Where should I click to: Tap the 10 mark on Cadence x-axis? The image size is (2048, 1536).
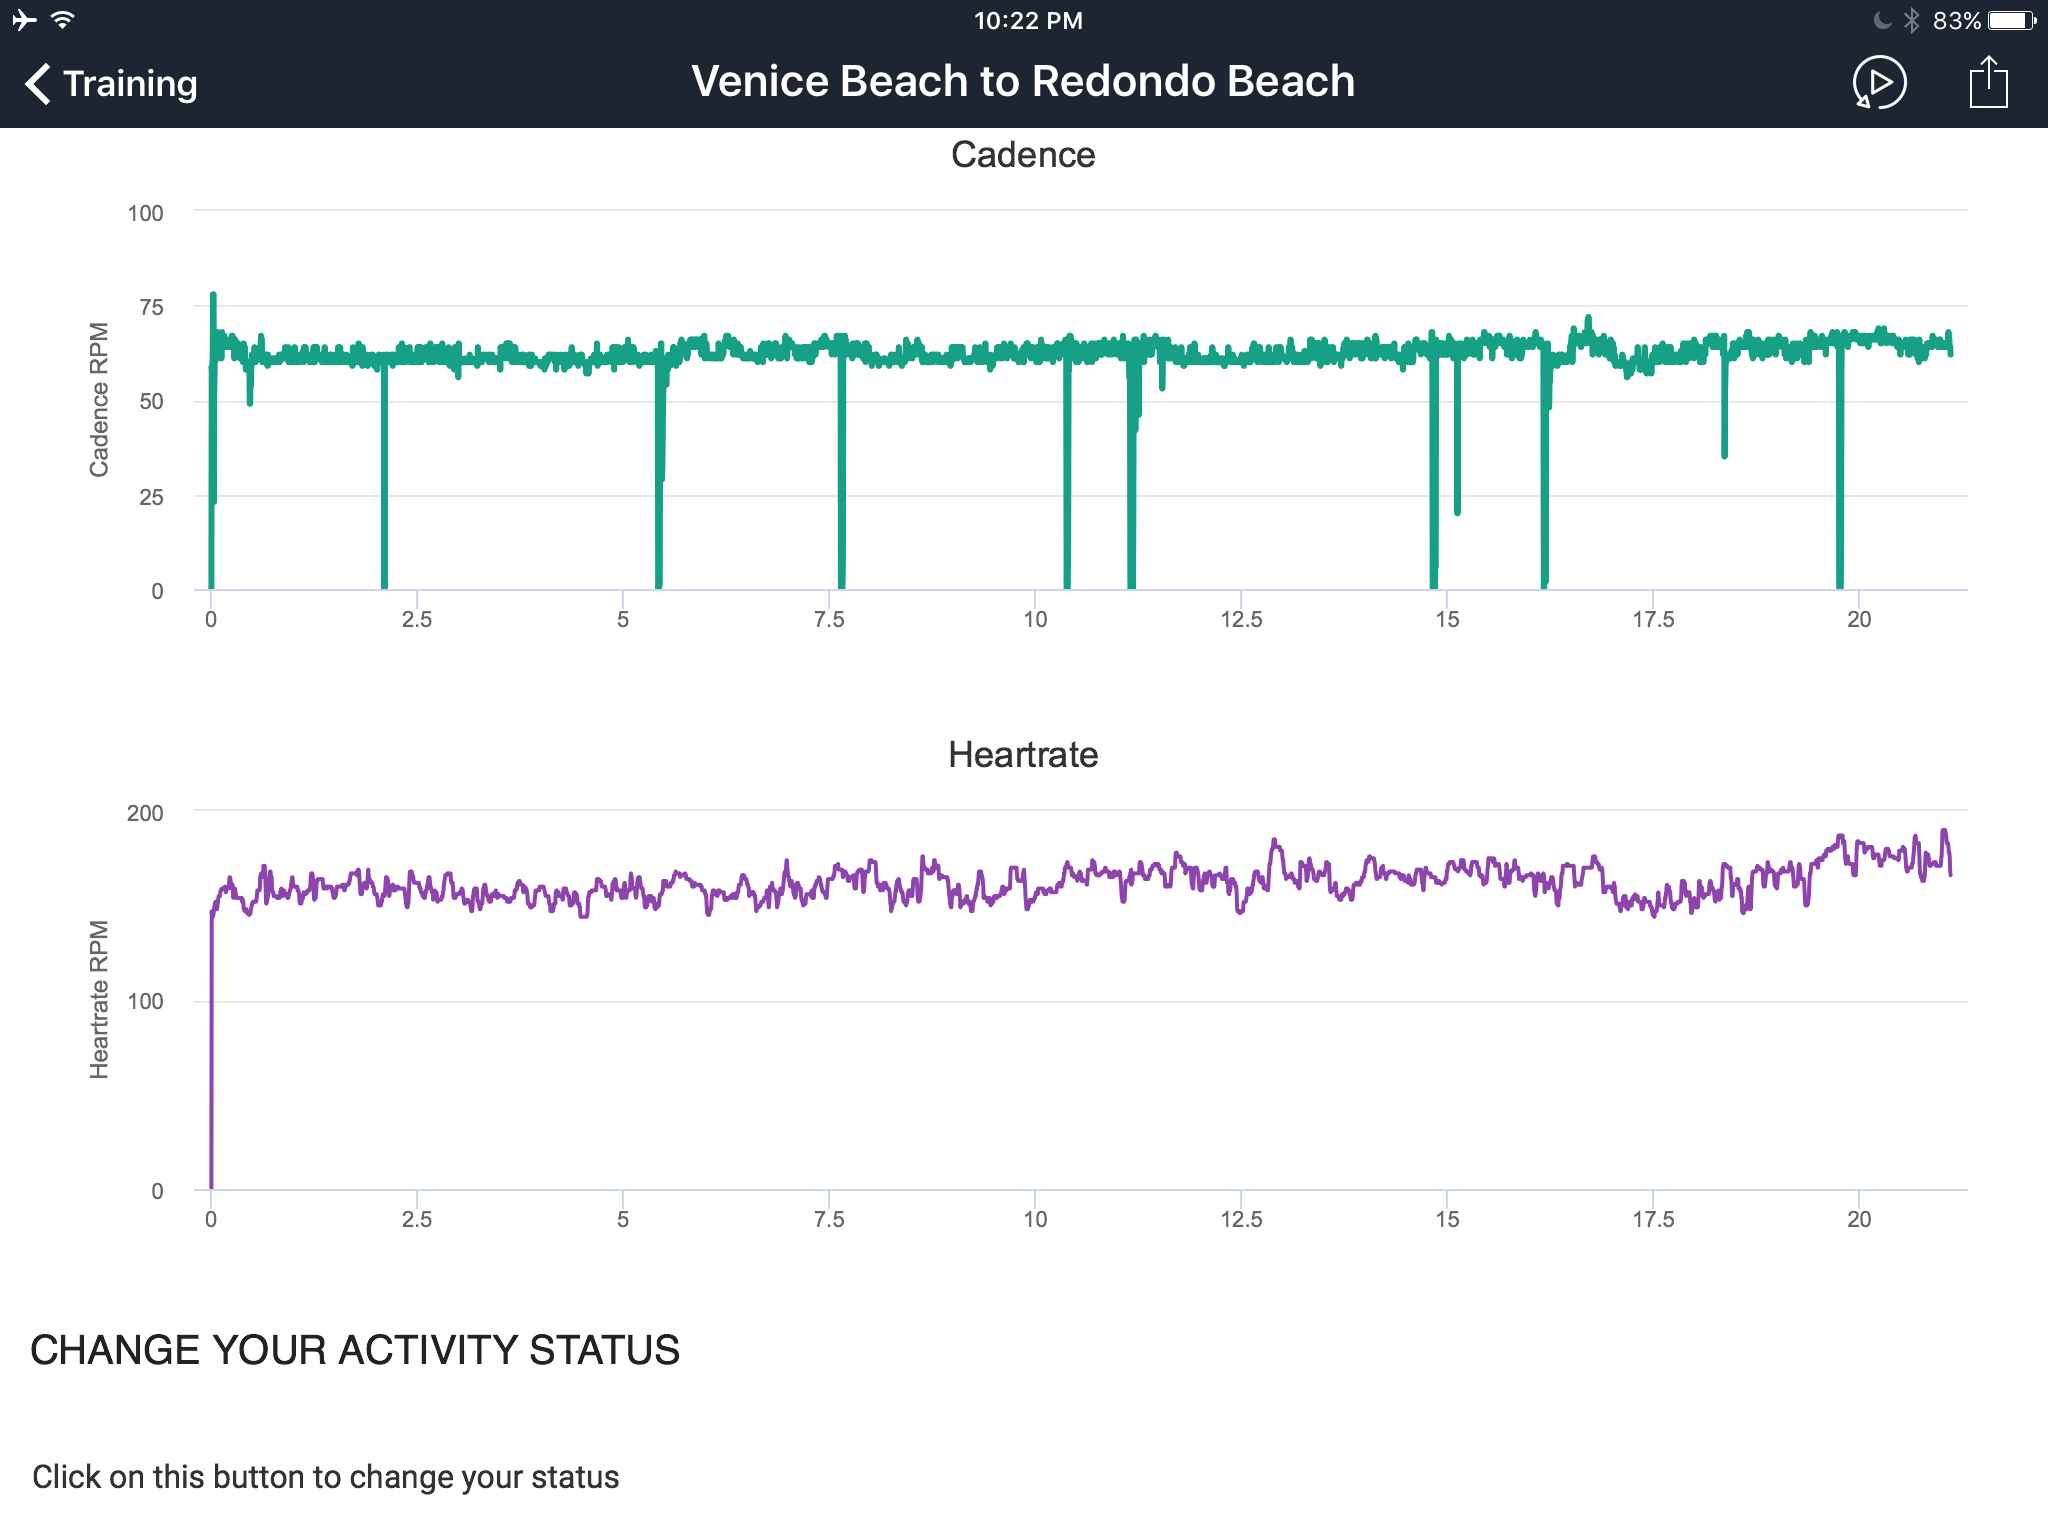click(1035, 619)
